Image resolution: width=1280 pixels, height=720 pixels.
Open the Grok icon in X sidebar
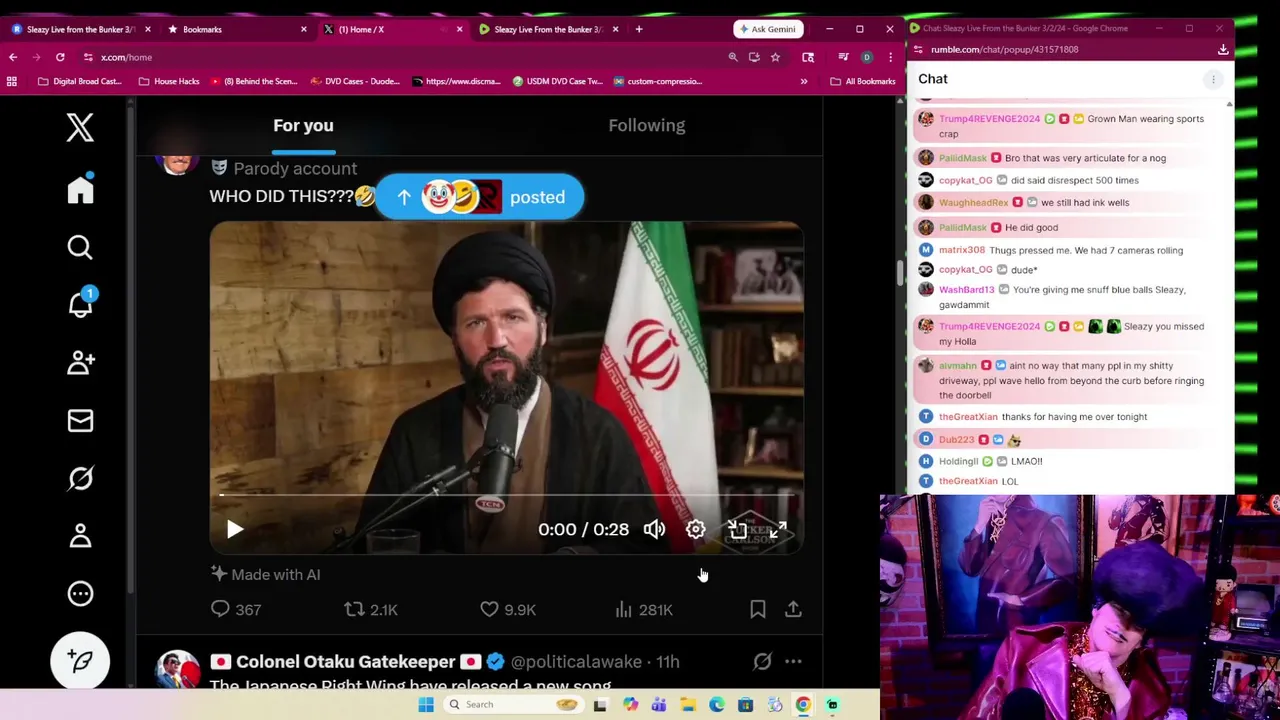click(80, 478)
